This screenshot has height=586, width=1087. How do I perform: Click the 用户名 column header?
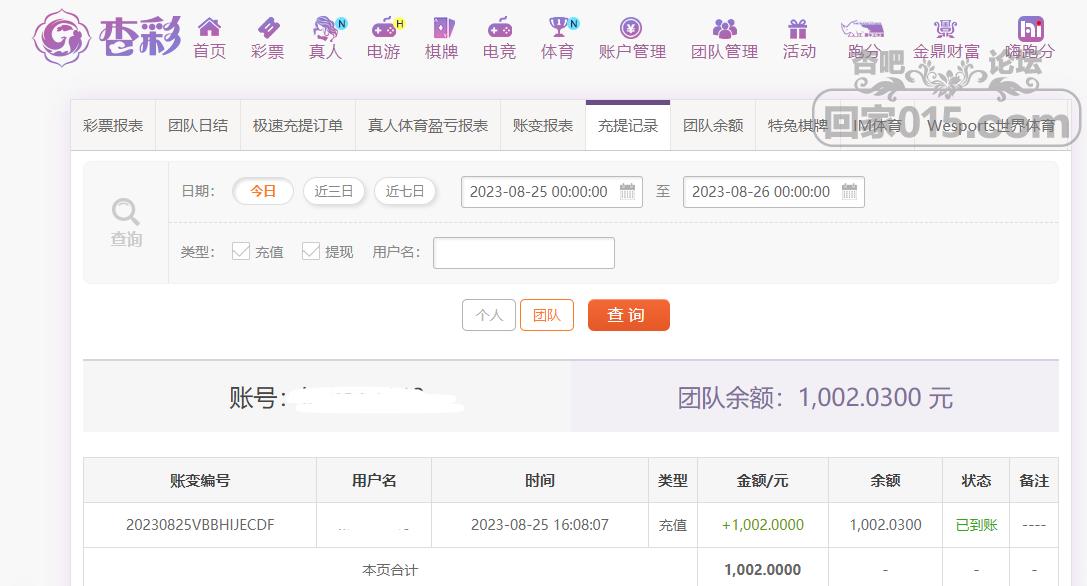(374, 480)
